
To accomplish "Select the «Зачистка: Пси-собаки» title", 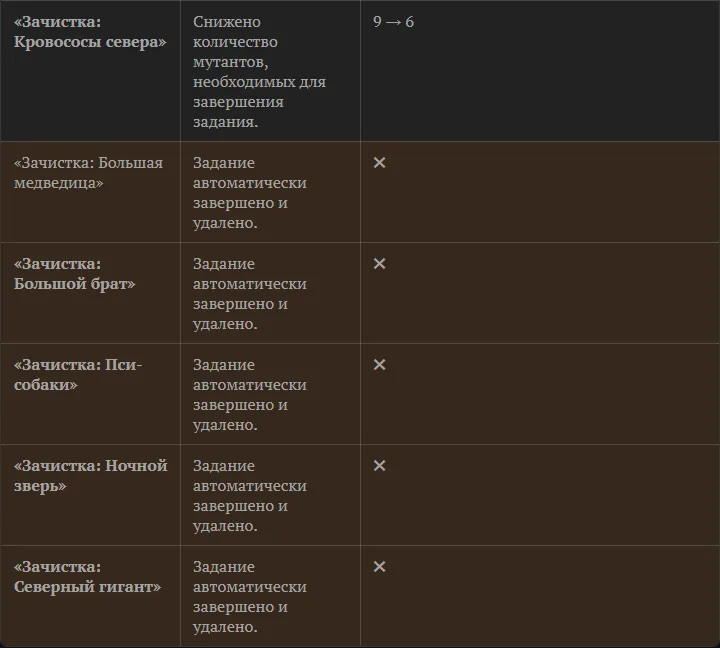I will [x=78, y=375].
